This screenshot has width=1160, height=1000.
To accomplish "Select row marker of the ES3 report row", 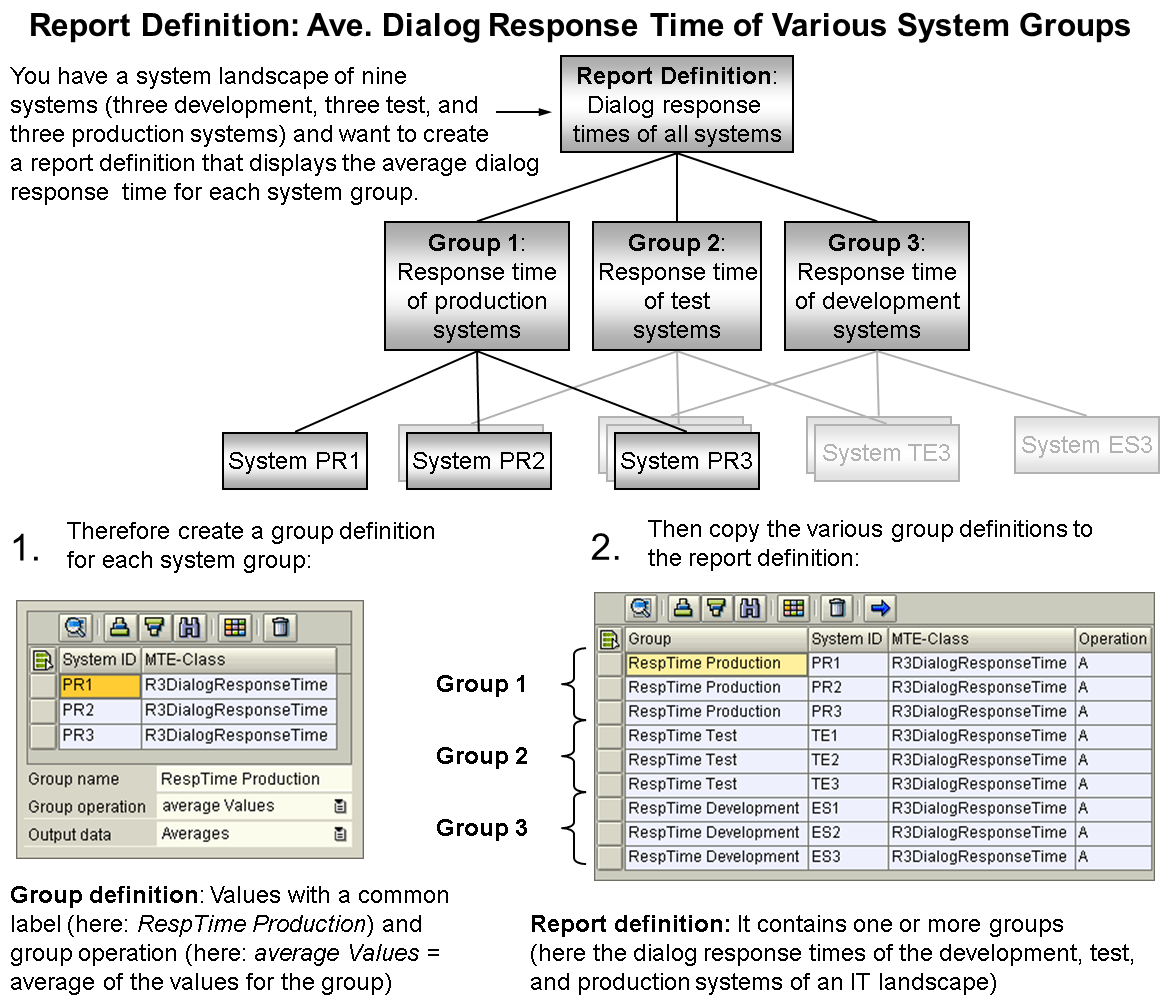I will point(610,857).
